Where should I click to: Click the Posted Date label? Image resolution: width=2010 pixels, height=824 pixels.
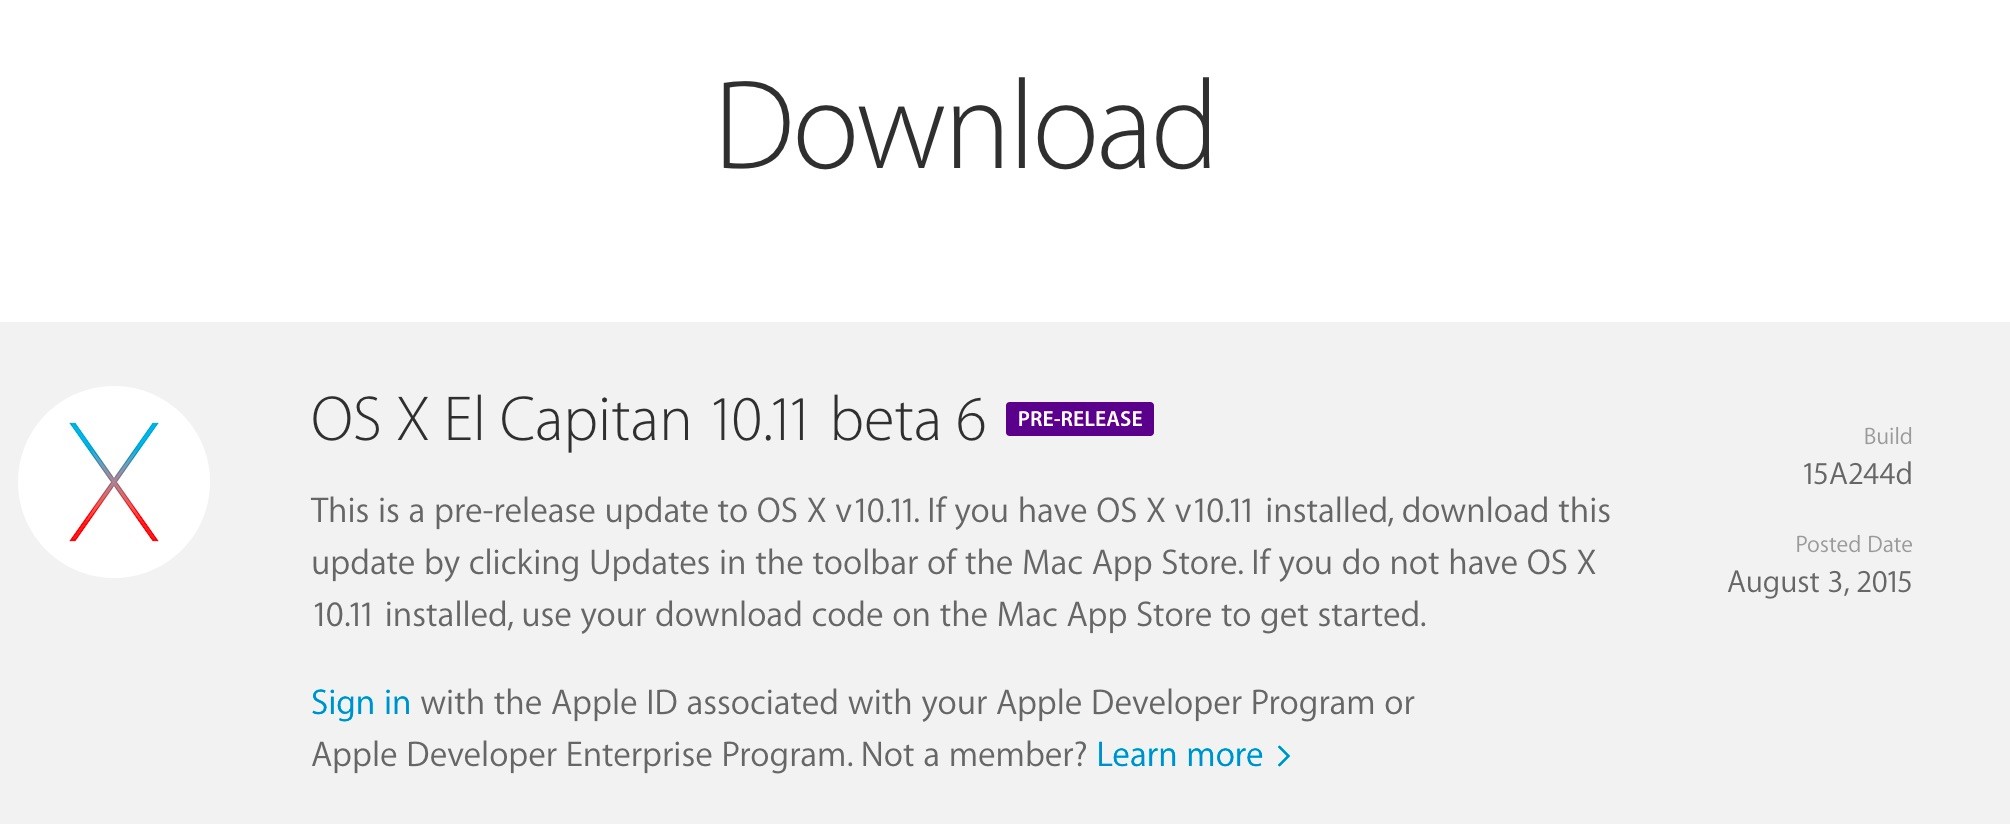pos(1853,544)
